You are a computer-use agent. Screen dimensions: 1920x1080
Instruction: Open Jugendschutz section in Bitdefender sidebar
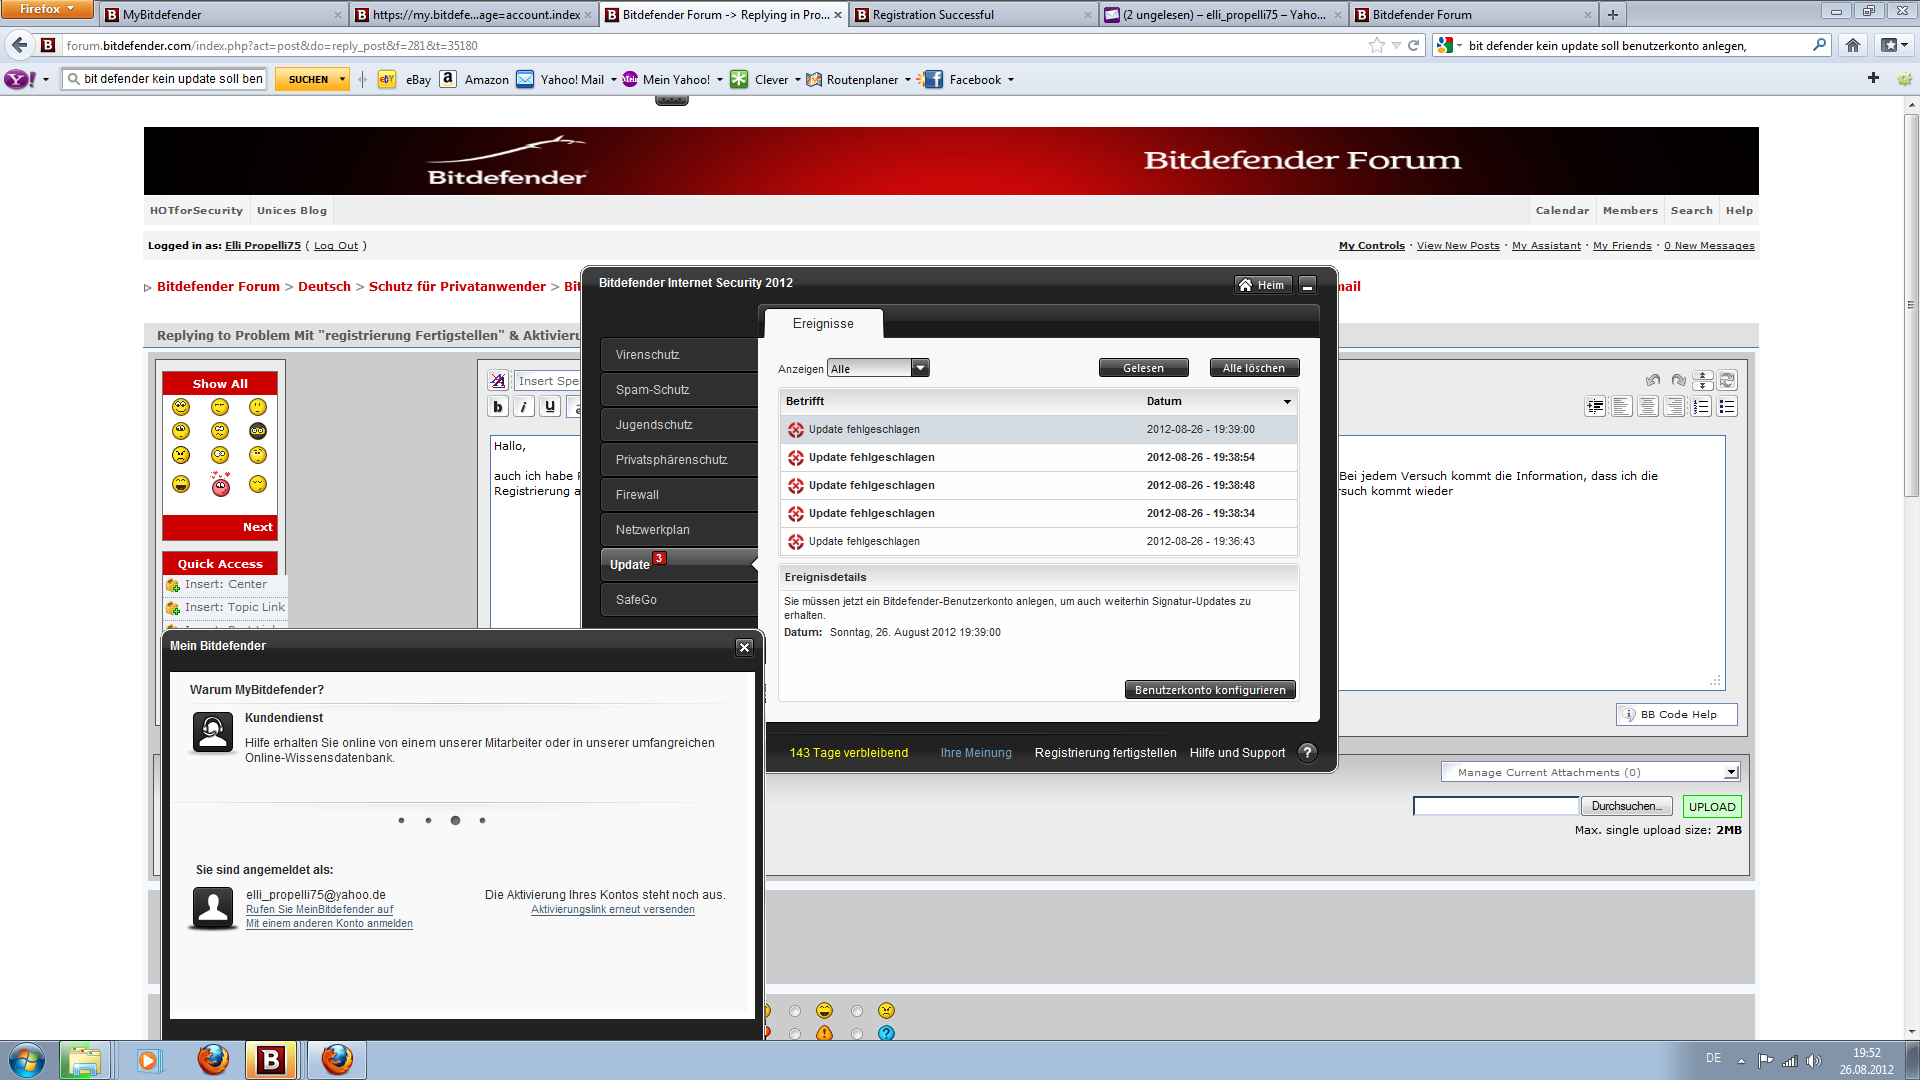click(679, 425)
